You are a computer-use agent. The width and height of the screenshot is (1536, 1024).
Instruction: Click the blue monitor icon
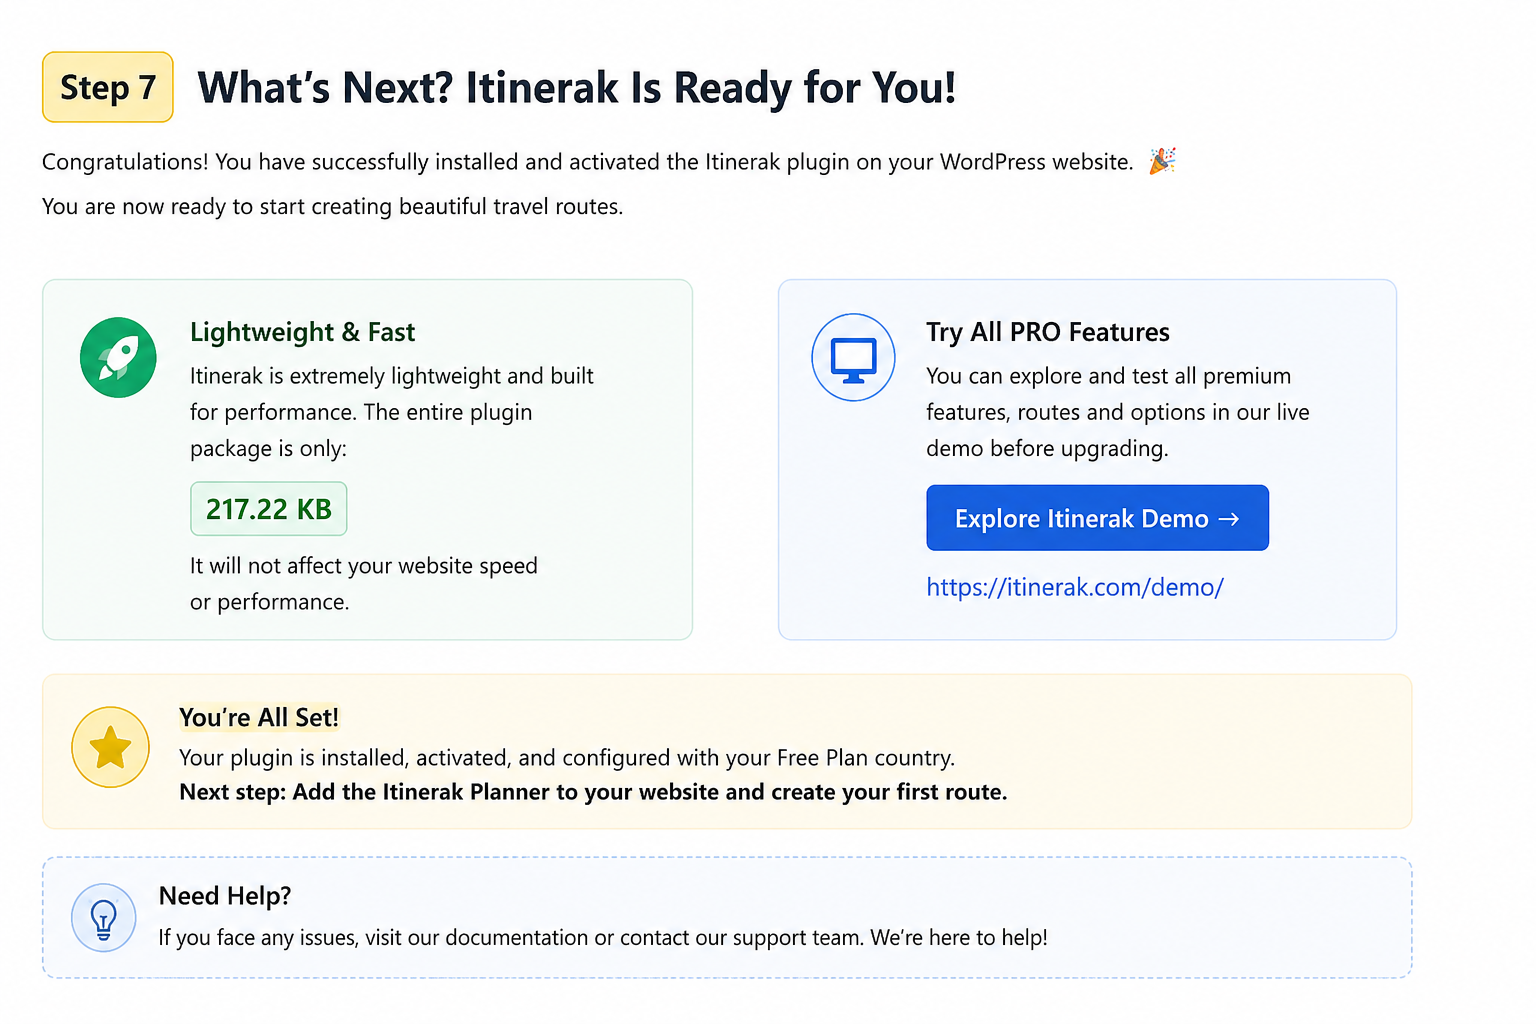(x=853, y=357)
